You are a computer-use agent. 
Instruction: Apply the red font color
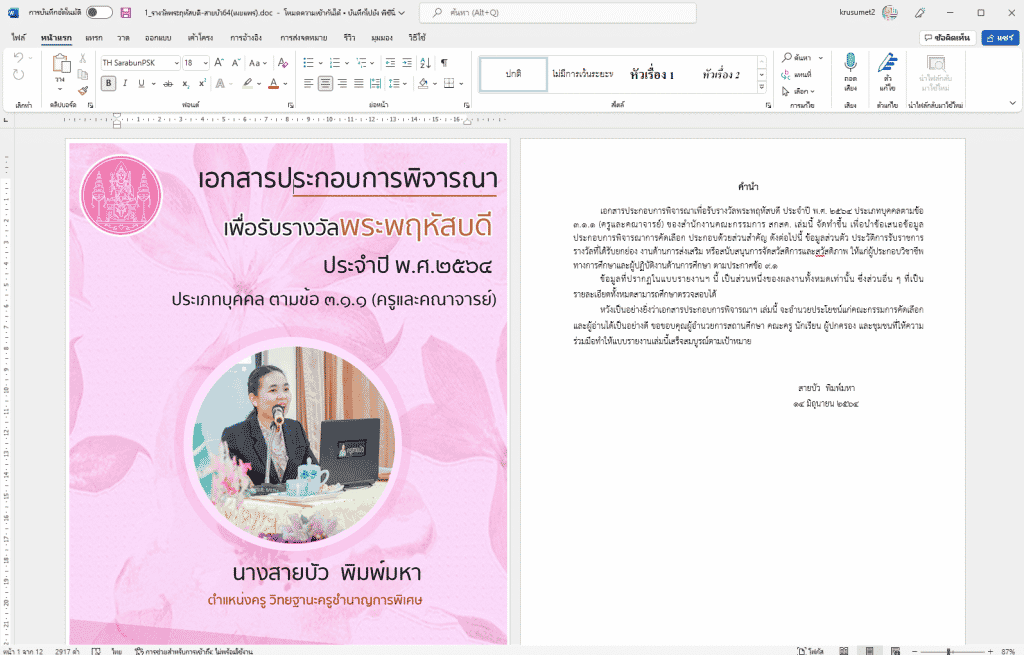tap(274, 84)
